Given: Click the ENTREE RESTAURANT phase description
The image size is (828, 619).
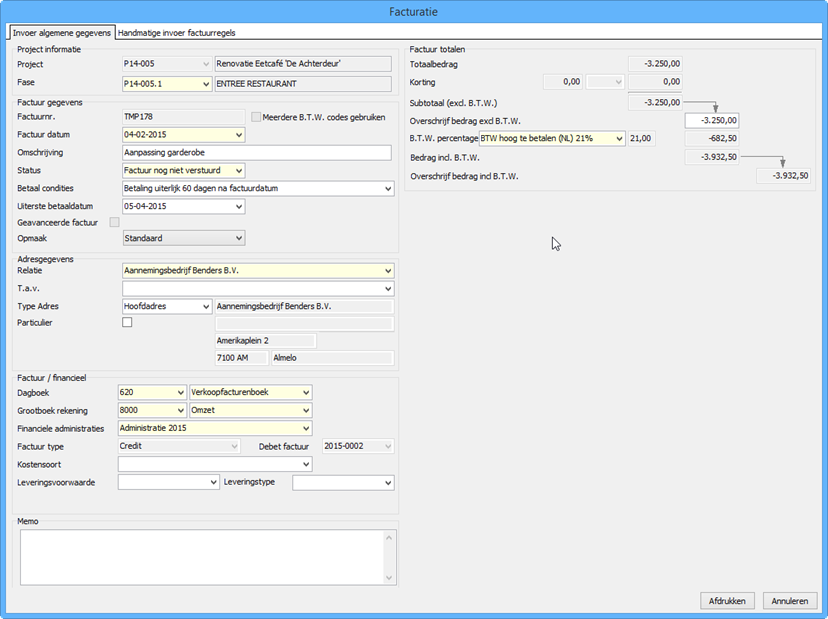Looking at the screenshot, I should tap(303, 84).
